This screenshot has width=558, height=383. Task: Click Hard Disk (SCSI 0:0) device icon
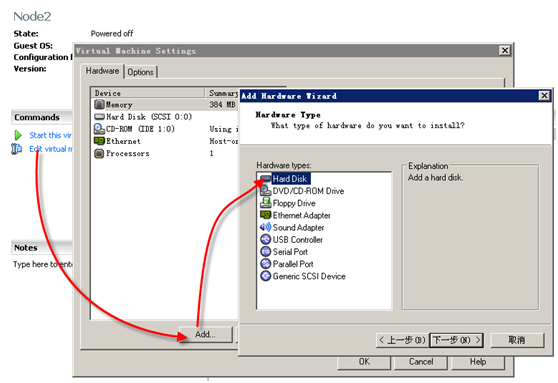pos(99,117)
